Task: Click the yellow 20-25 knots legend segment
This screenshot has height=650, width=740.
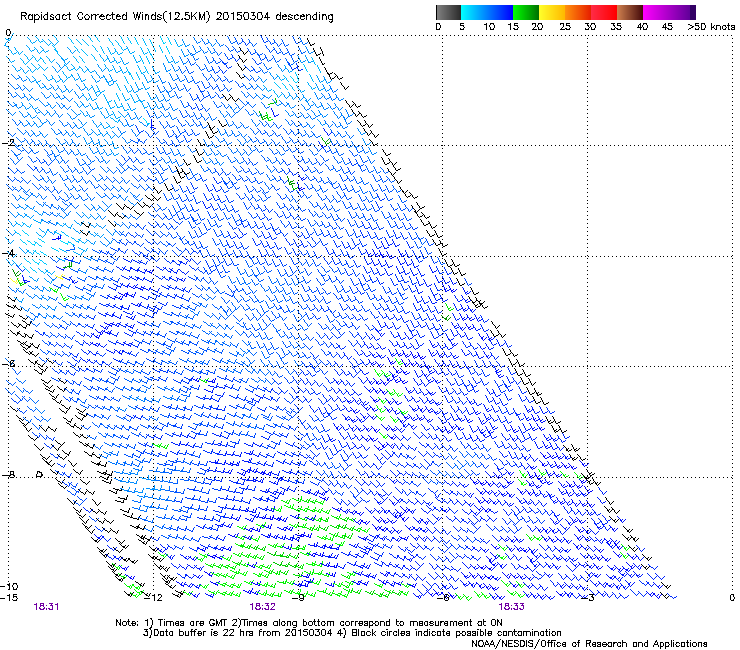Action: click(x=552, y=12)
